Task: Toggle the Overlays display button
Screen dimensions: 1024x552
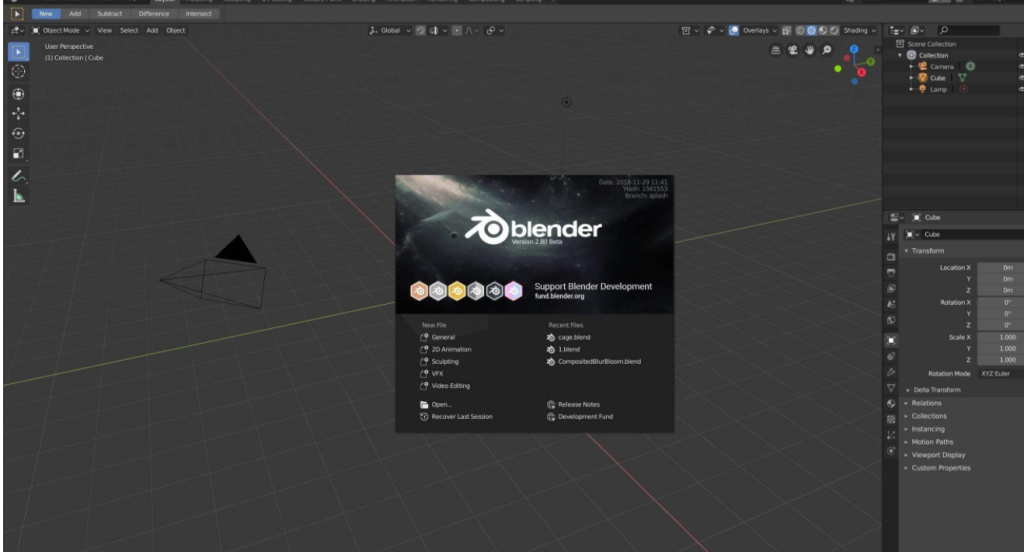Action: (x=755, y=31)
